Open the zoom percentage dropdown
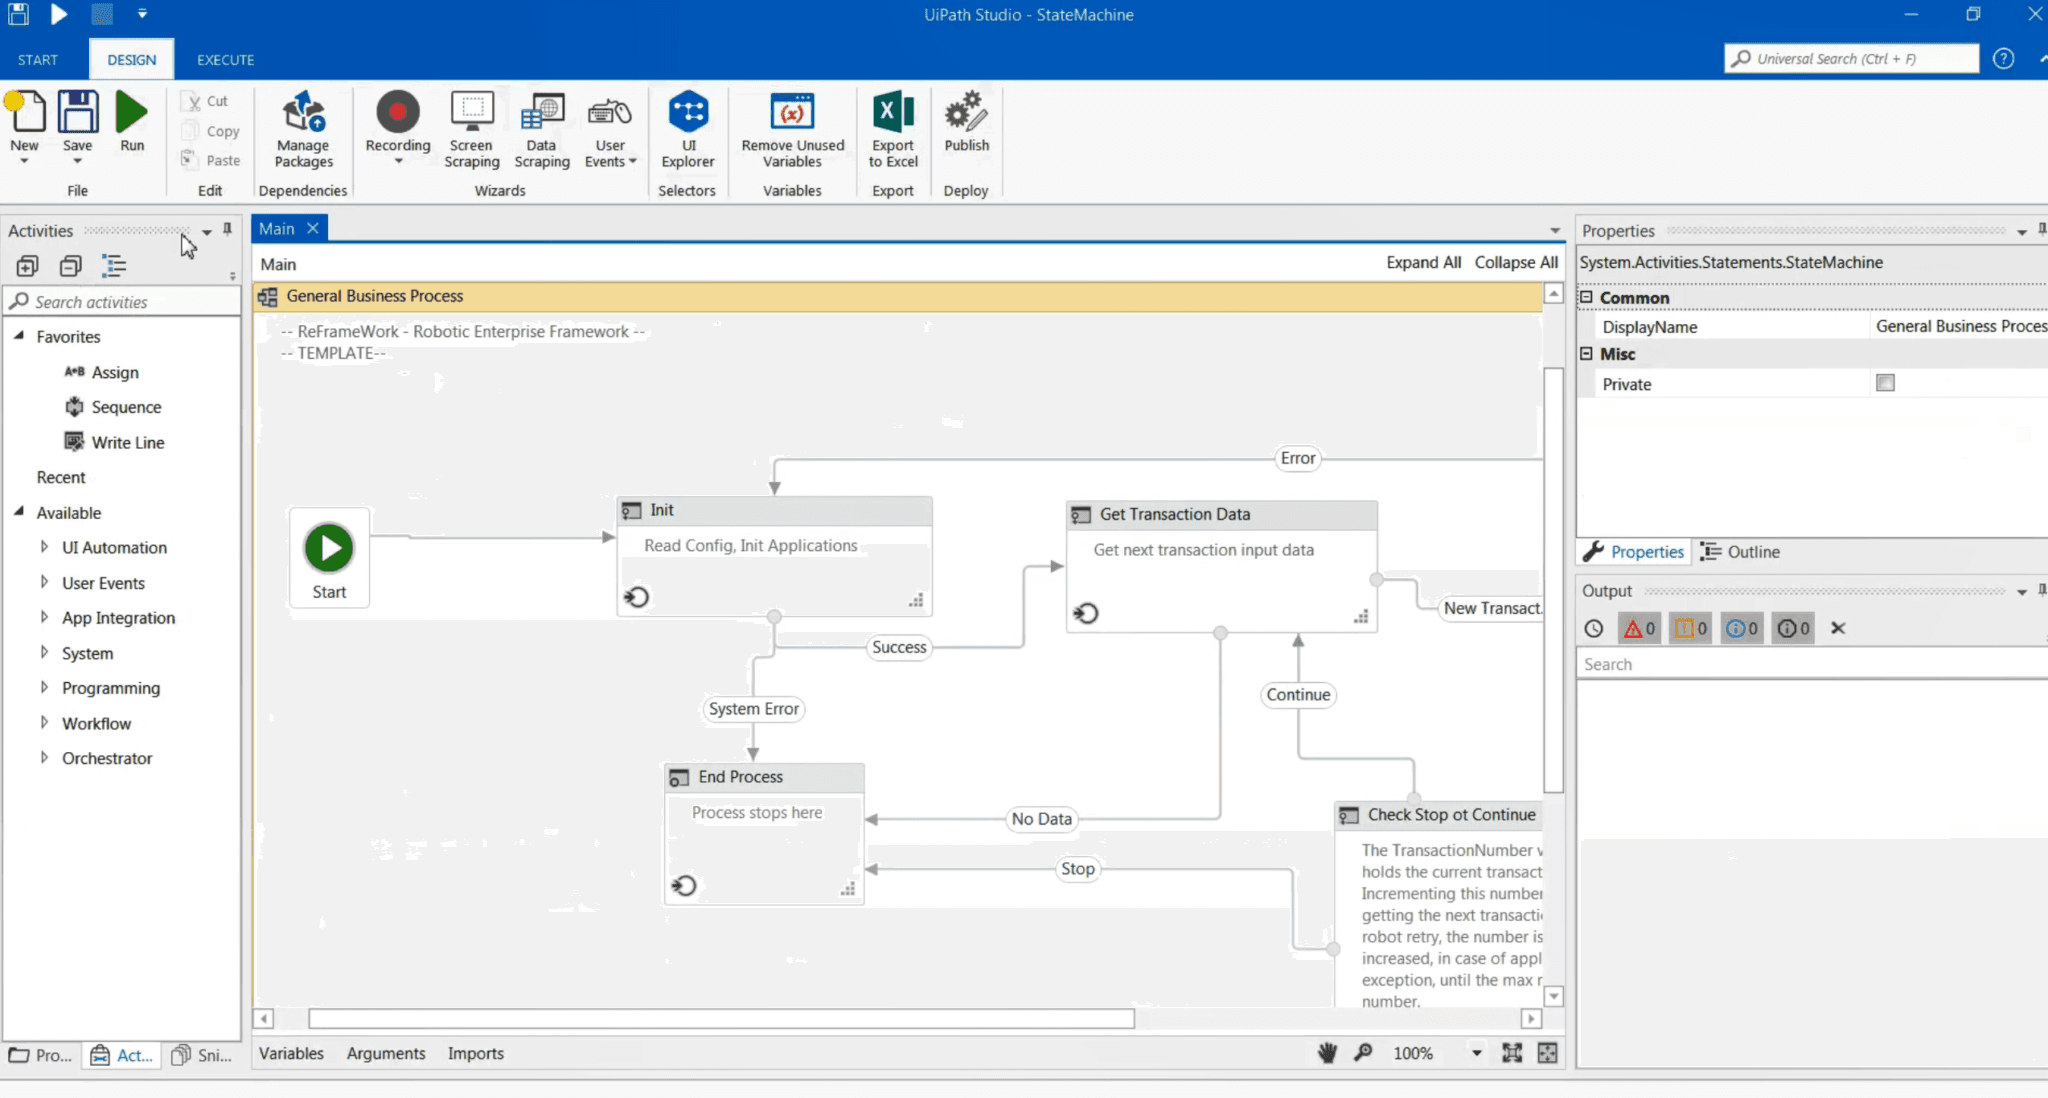This screenshot has height=1098, width=2048. point(1476,1053)
